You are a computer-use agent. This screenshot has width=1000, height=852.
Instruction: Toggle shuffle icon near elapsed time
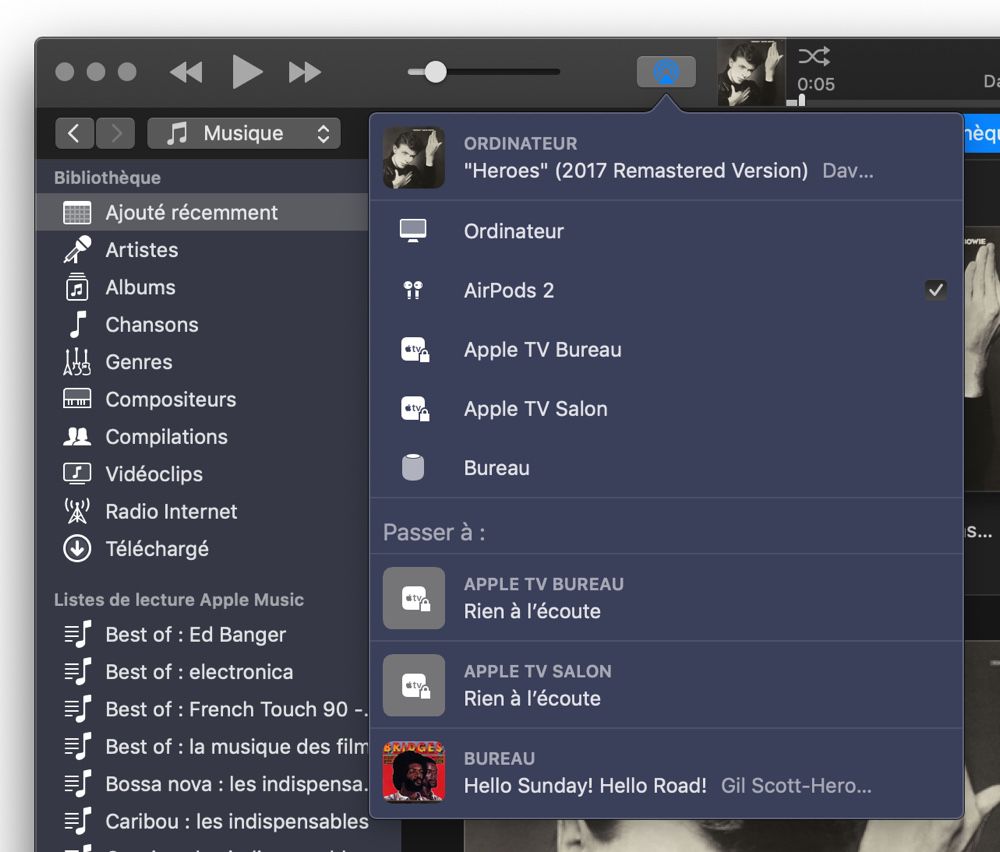tap(814, 56)
